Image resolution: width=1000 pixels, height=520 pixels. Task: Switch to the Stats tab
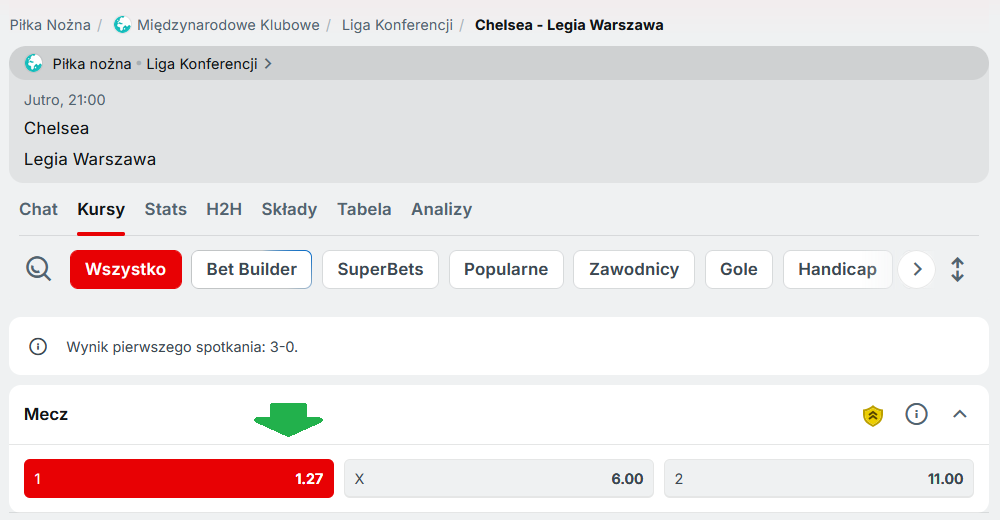(165, 209)
